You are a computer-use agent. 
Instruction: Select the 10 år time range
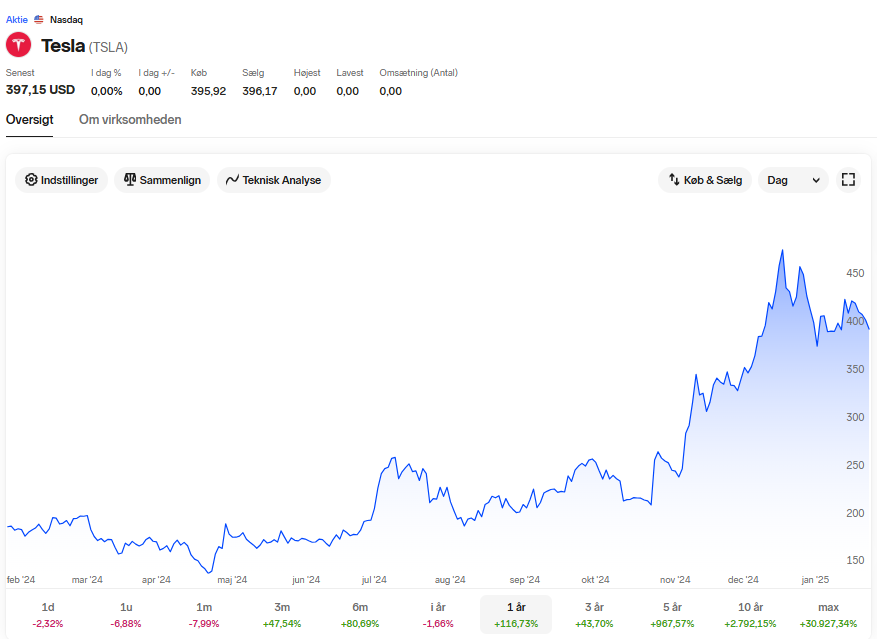click(750, 614)
